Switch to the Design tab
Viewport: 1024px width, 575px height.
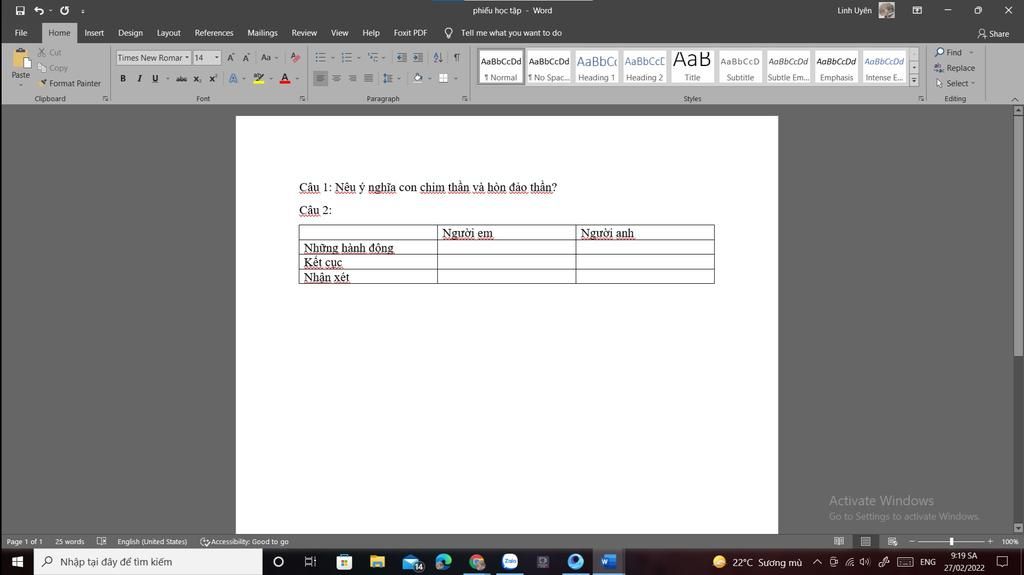(130, 33)
